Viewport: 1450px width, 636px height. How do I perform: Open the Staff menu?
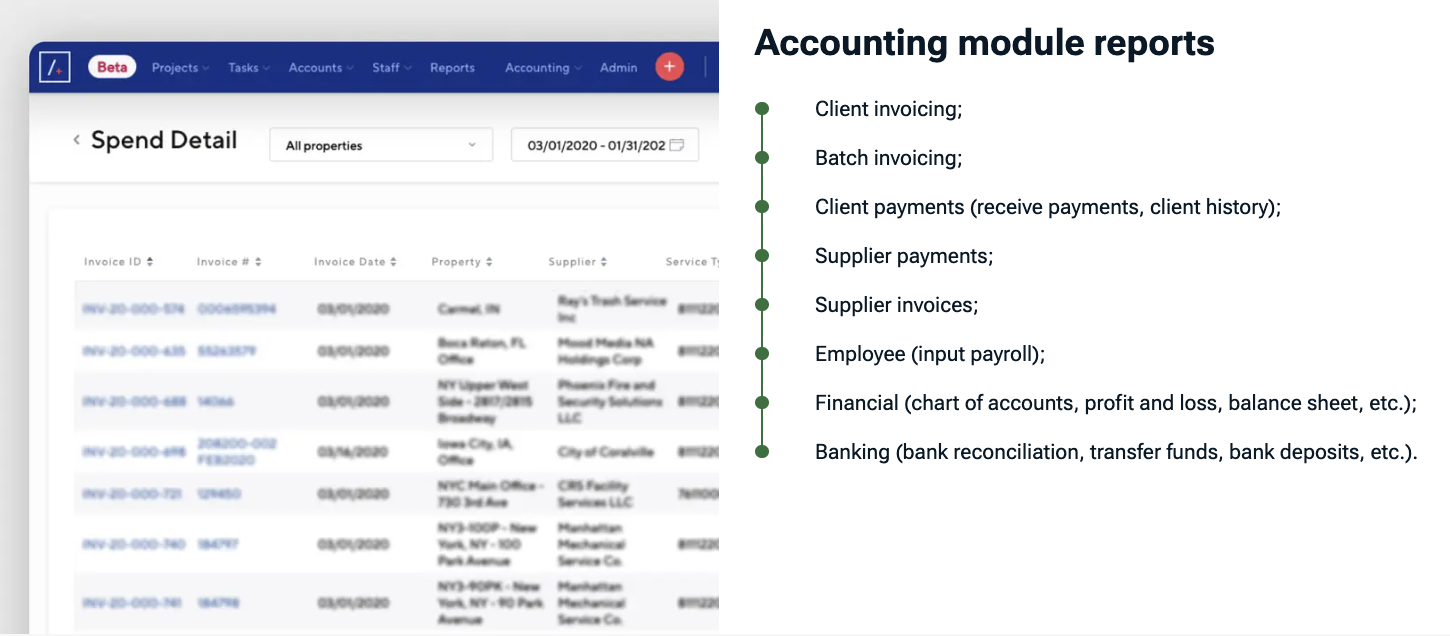pyautogui.click(x=391, y=68)
